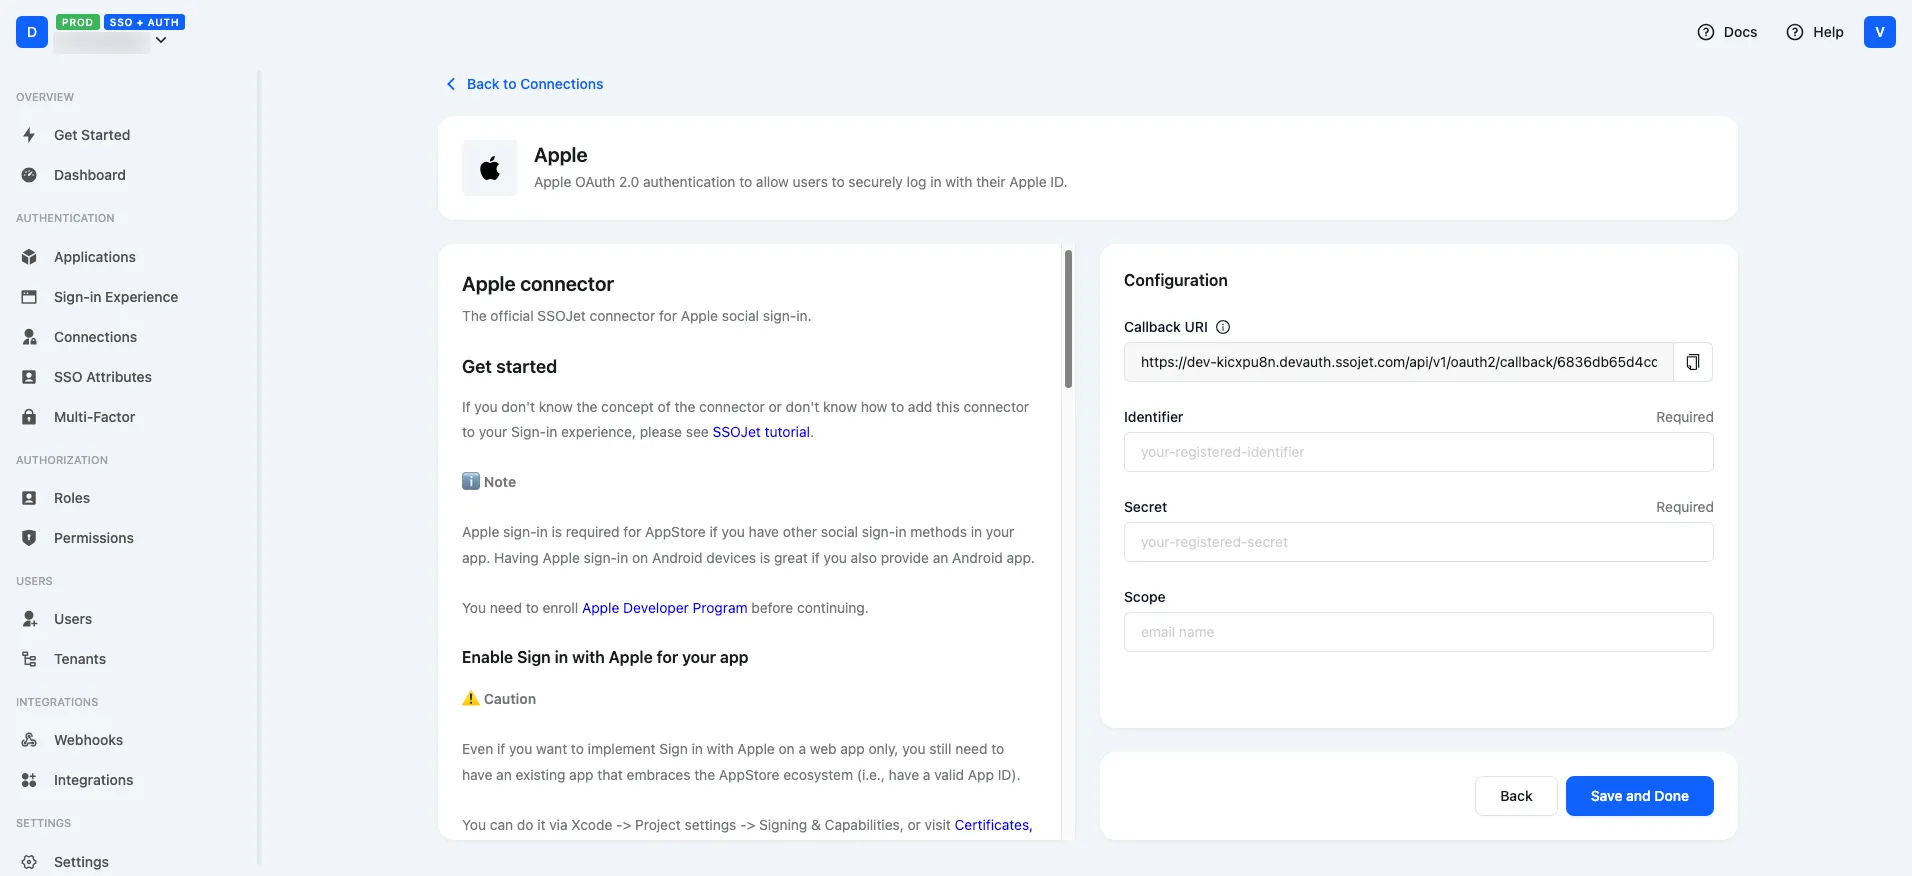
Task: Click the Help question mark icon
Action: 1795,32
